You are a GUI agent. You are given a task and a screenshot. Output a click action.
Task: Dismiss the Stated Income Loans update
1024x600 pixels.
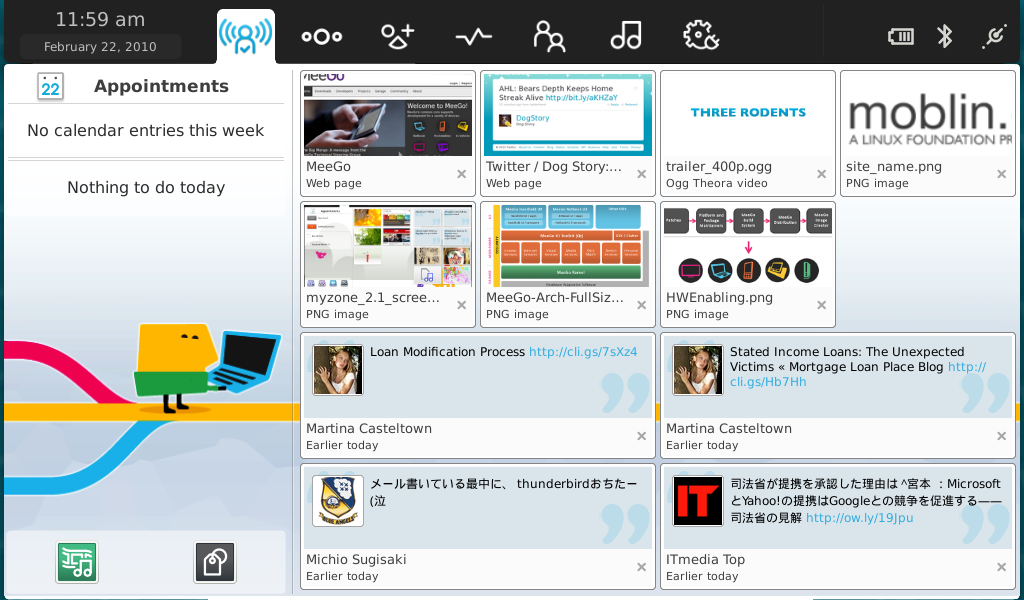(1001, 436)
